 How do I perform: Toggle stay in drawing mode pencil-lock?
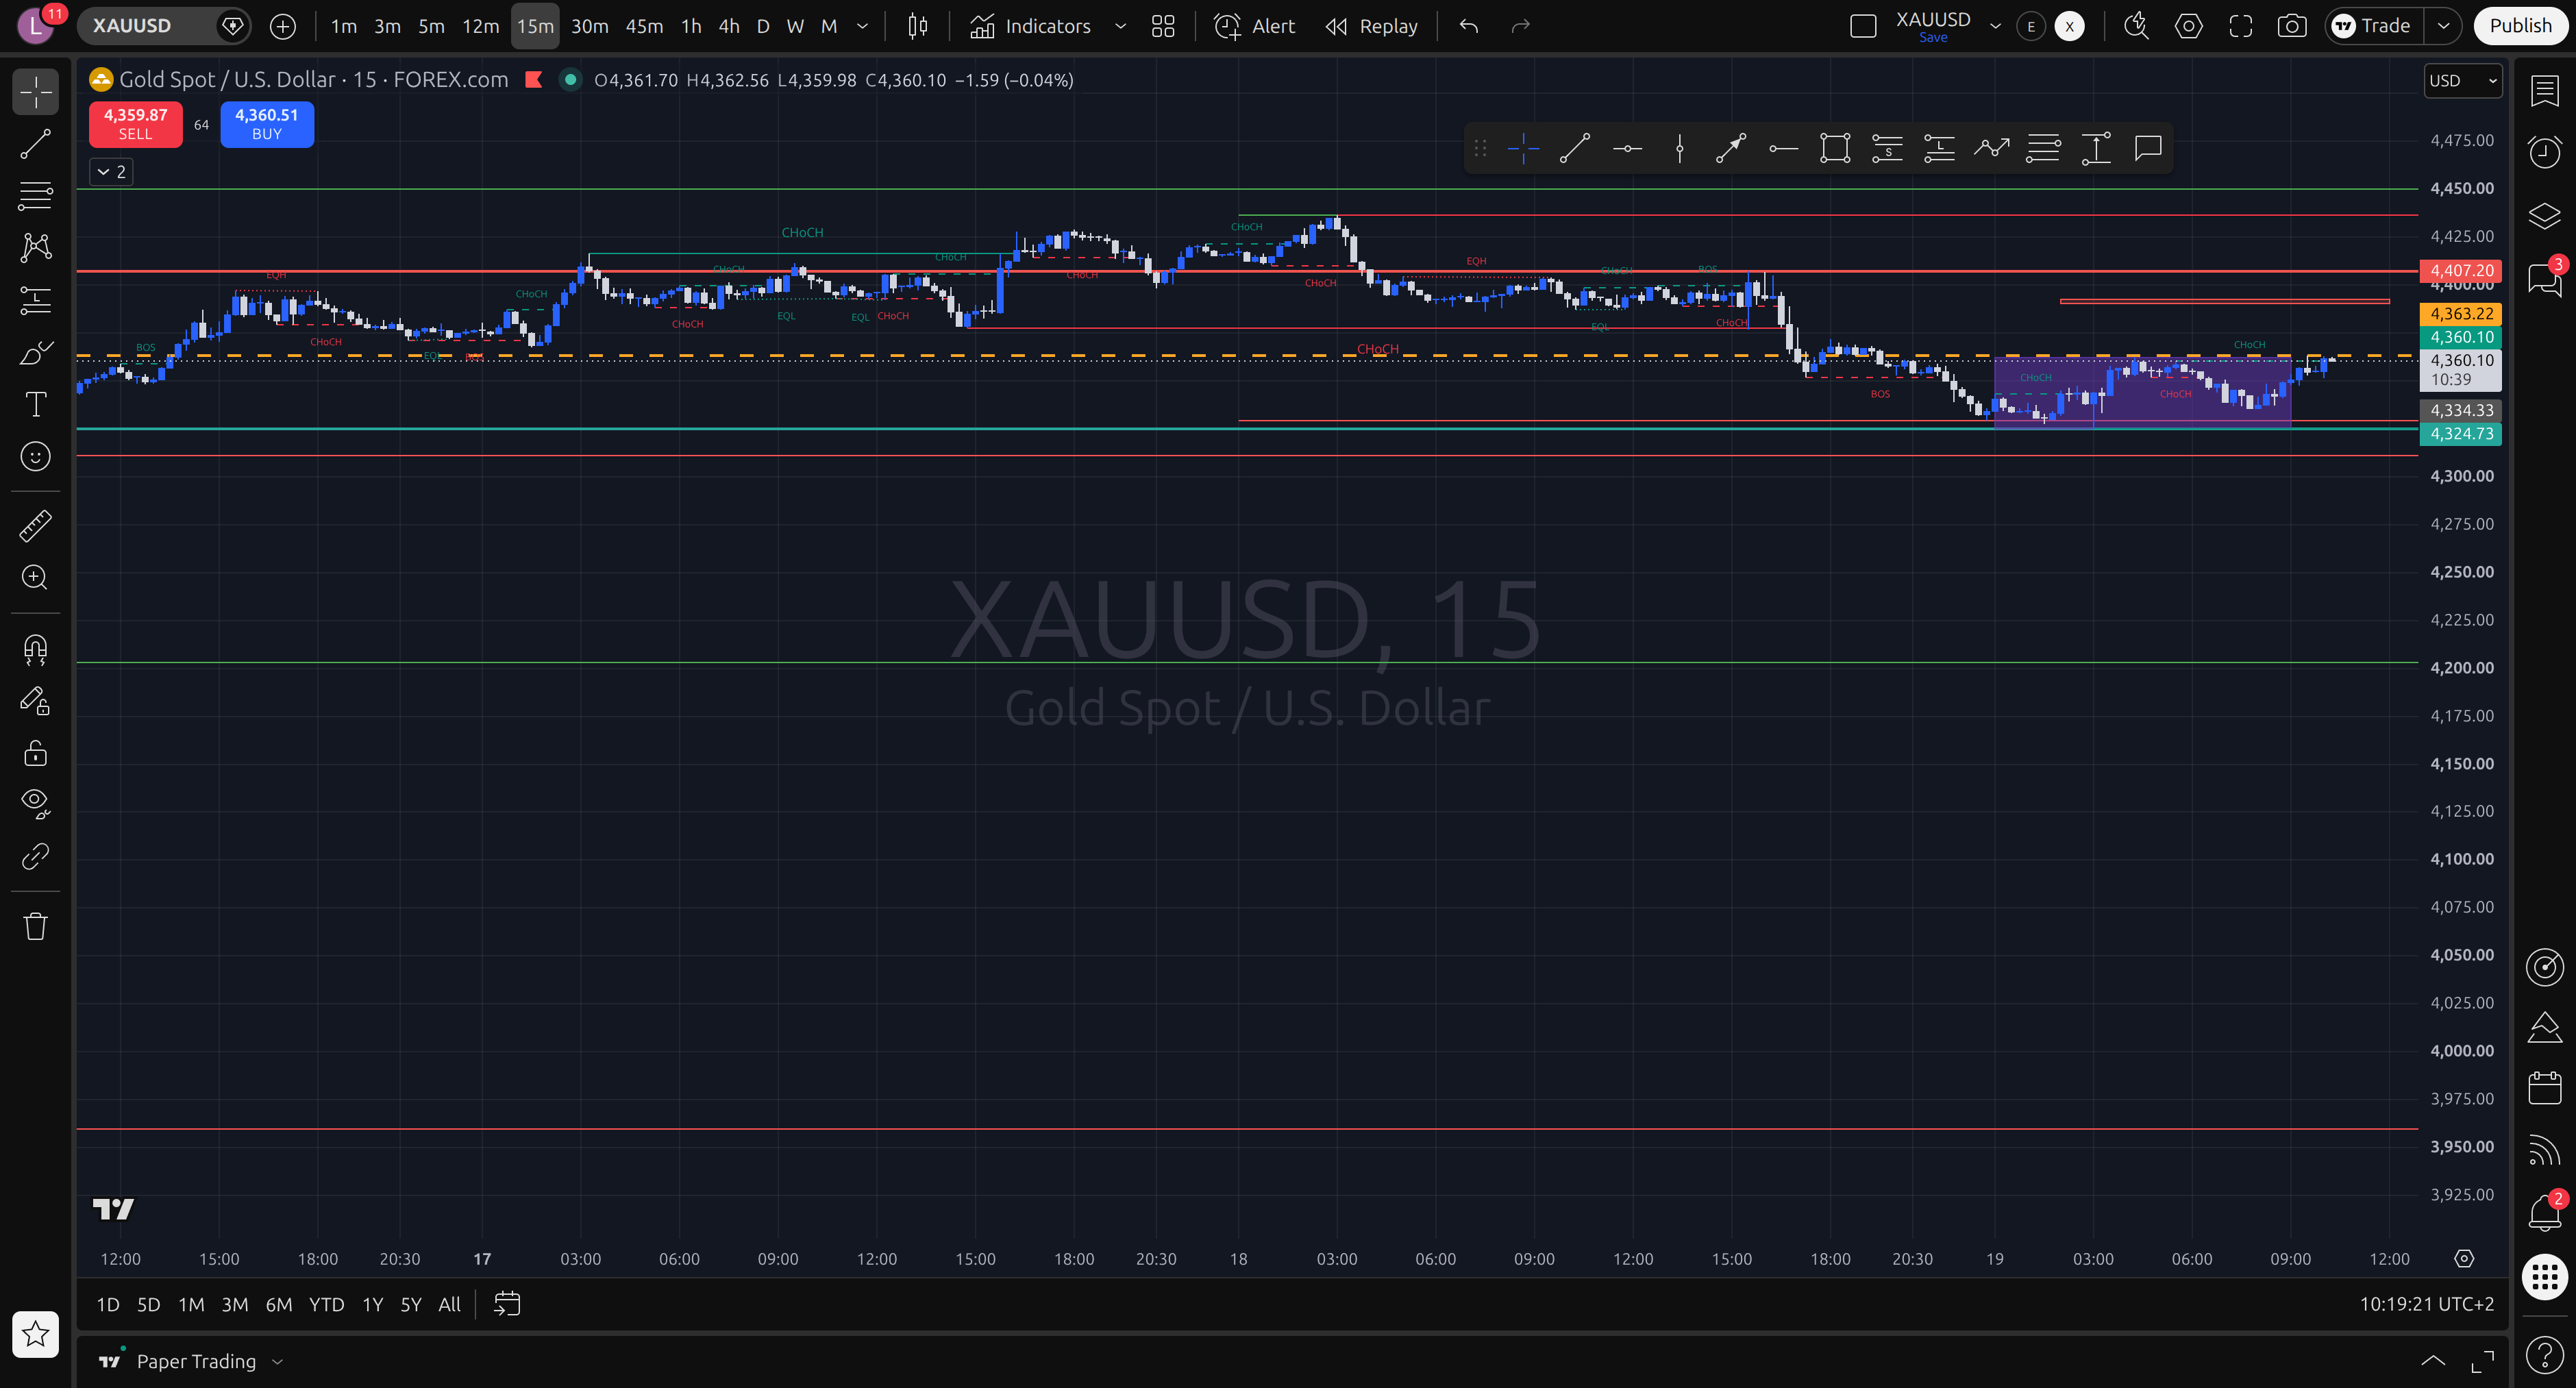tap(36, 701)
